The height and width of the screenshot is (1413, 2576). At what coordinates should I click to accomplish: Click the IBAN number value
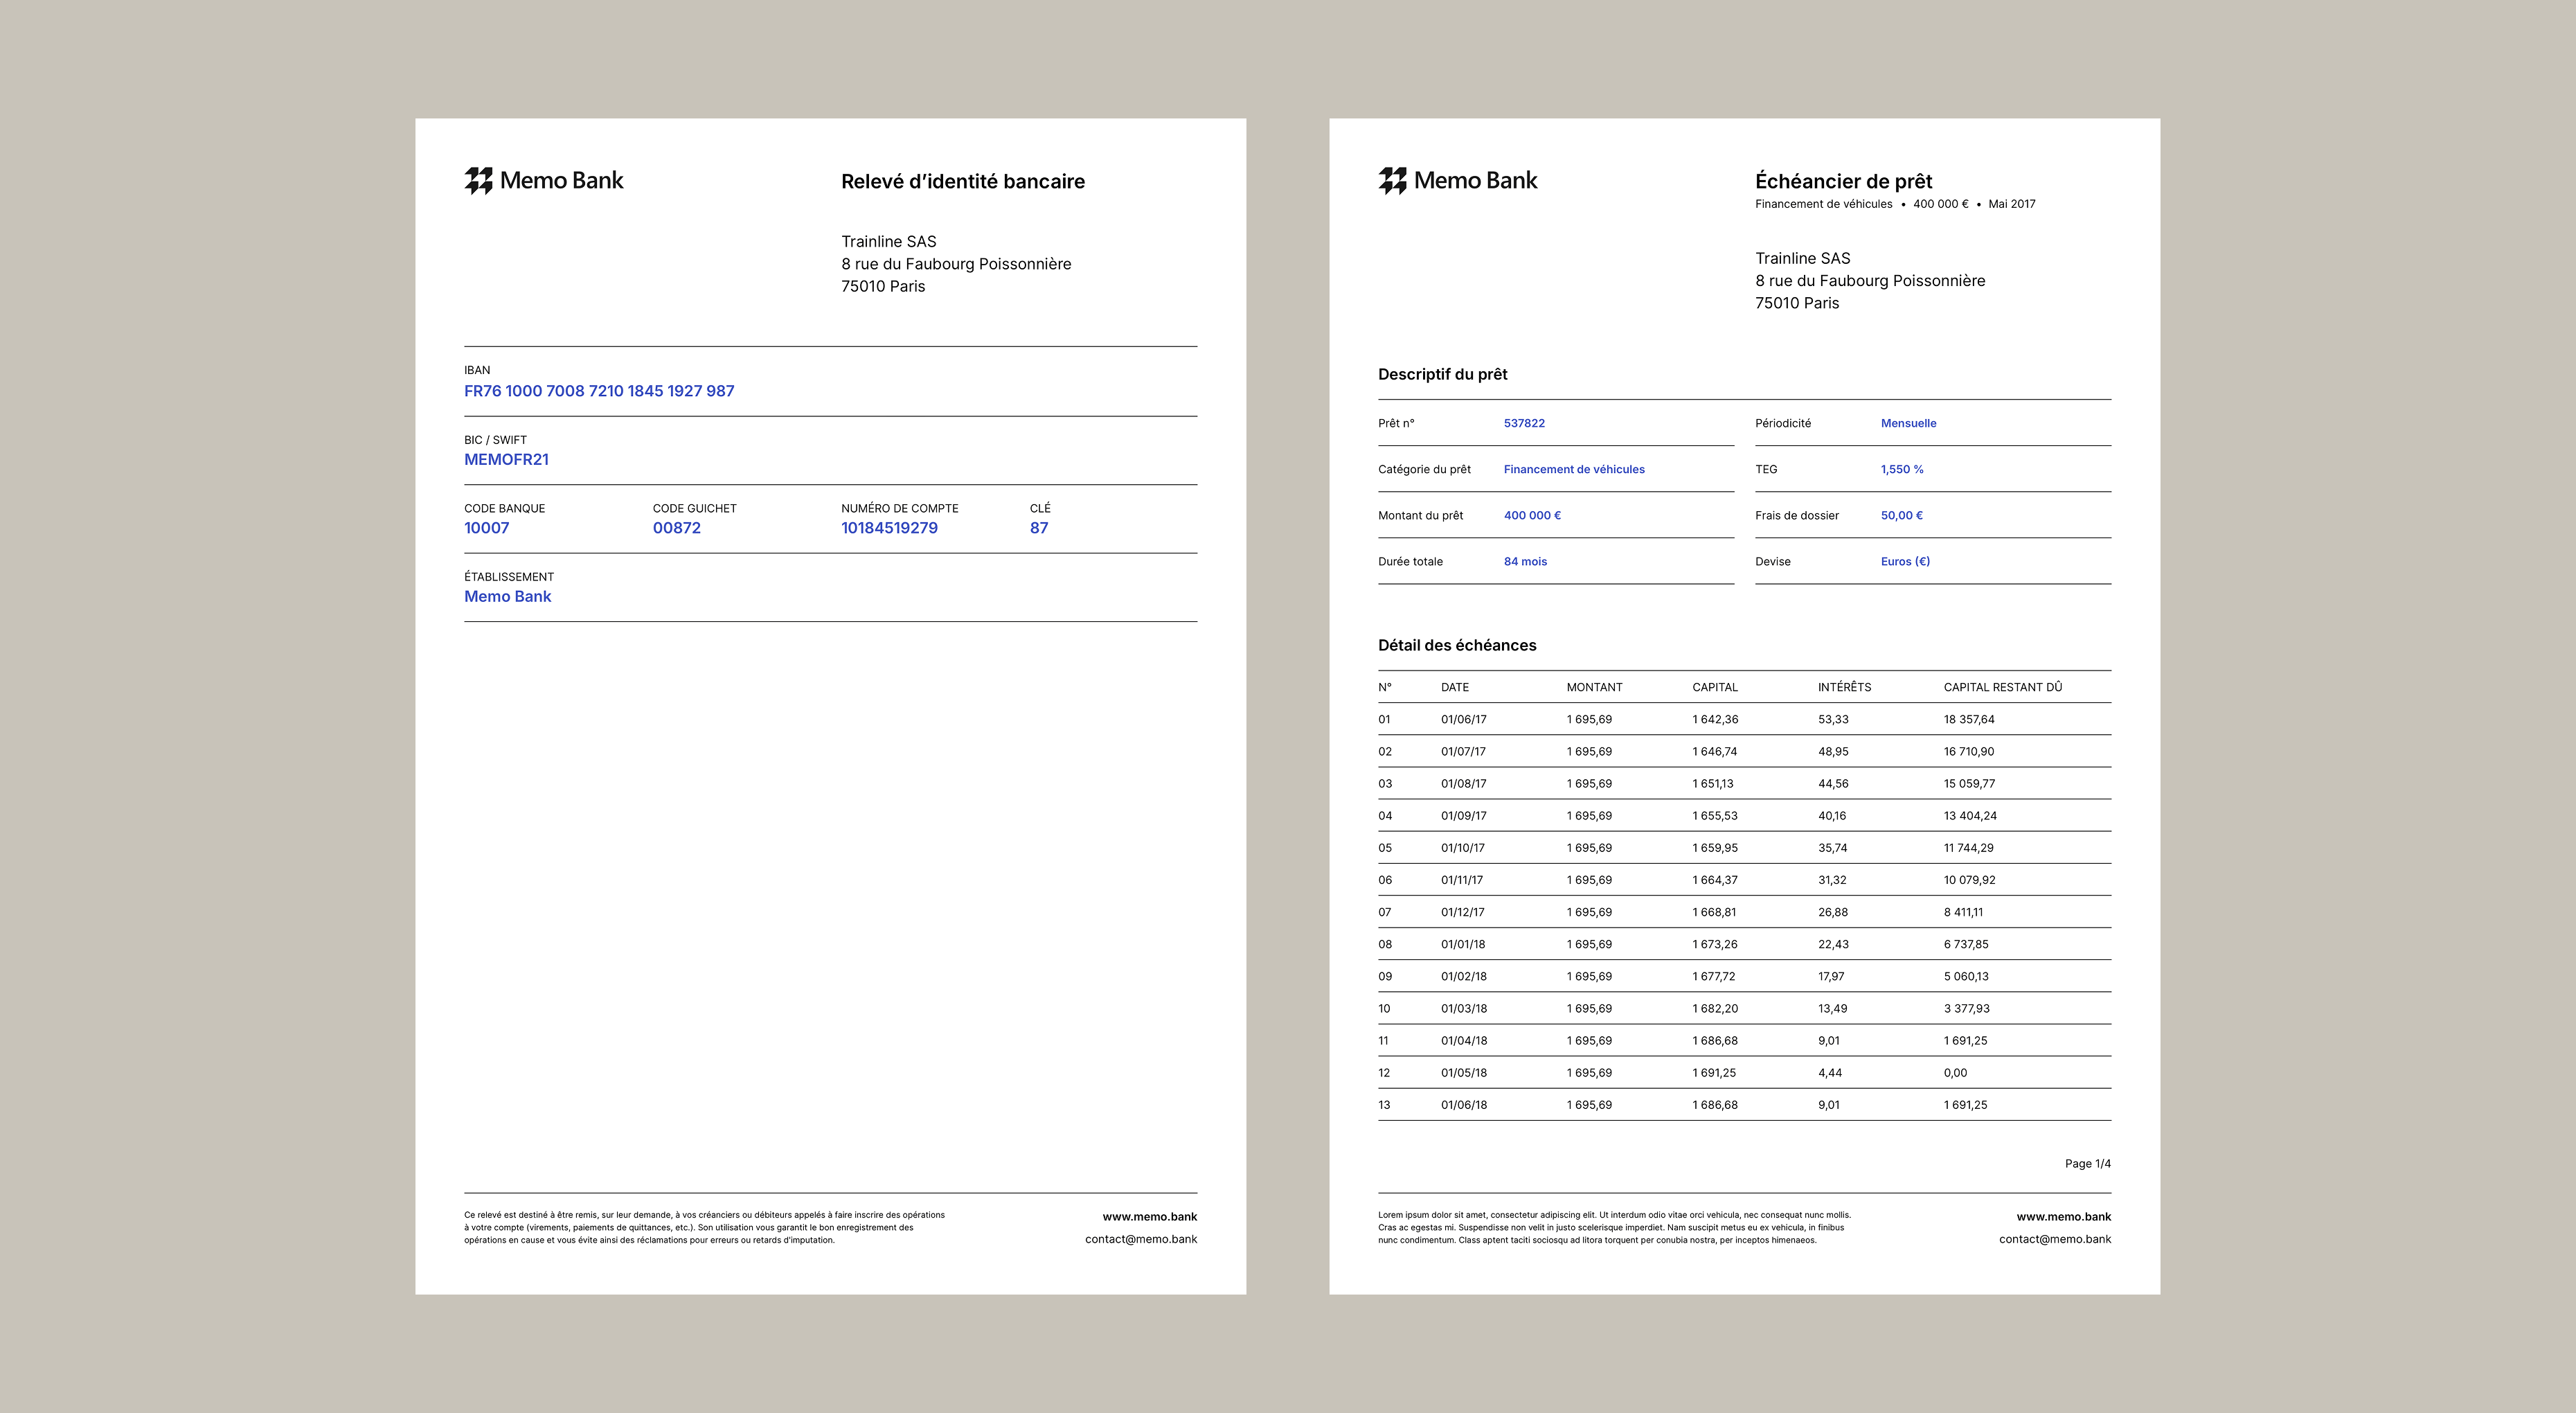598,391
